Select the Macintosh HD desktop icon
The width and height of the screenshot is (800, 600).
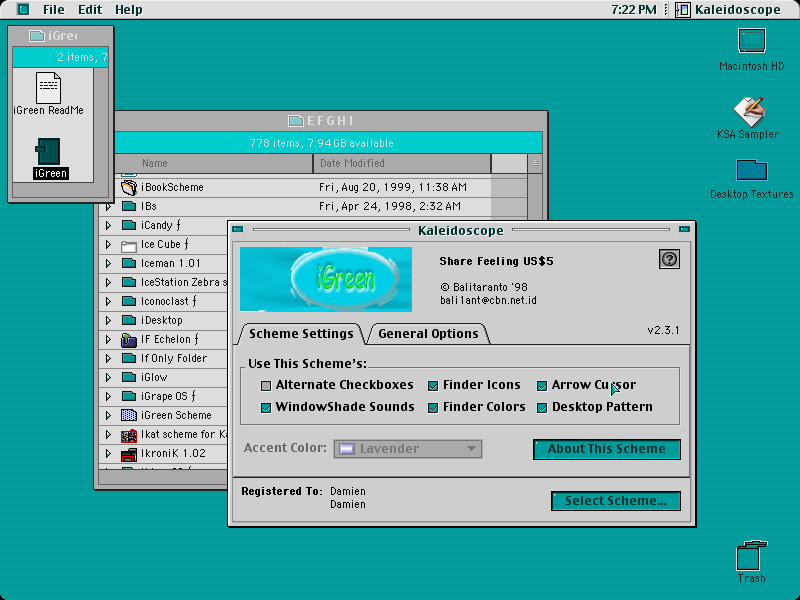[x=752, y=41]
